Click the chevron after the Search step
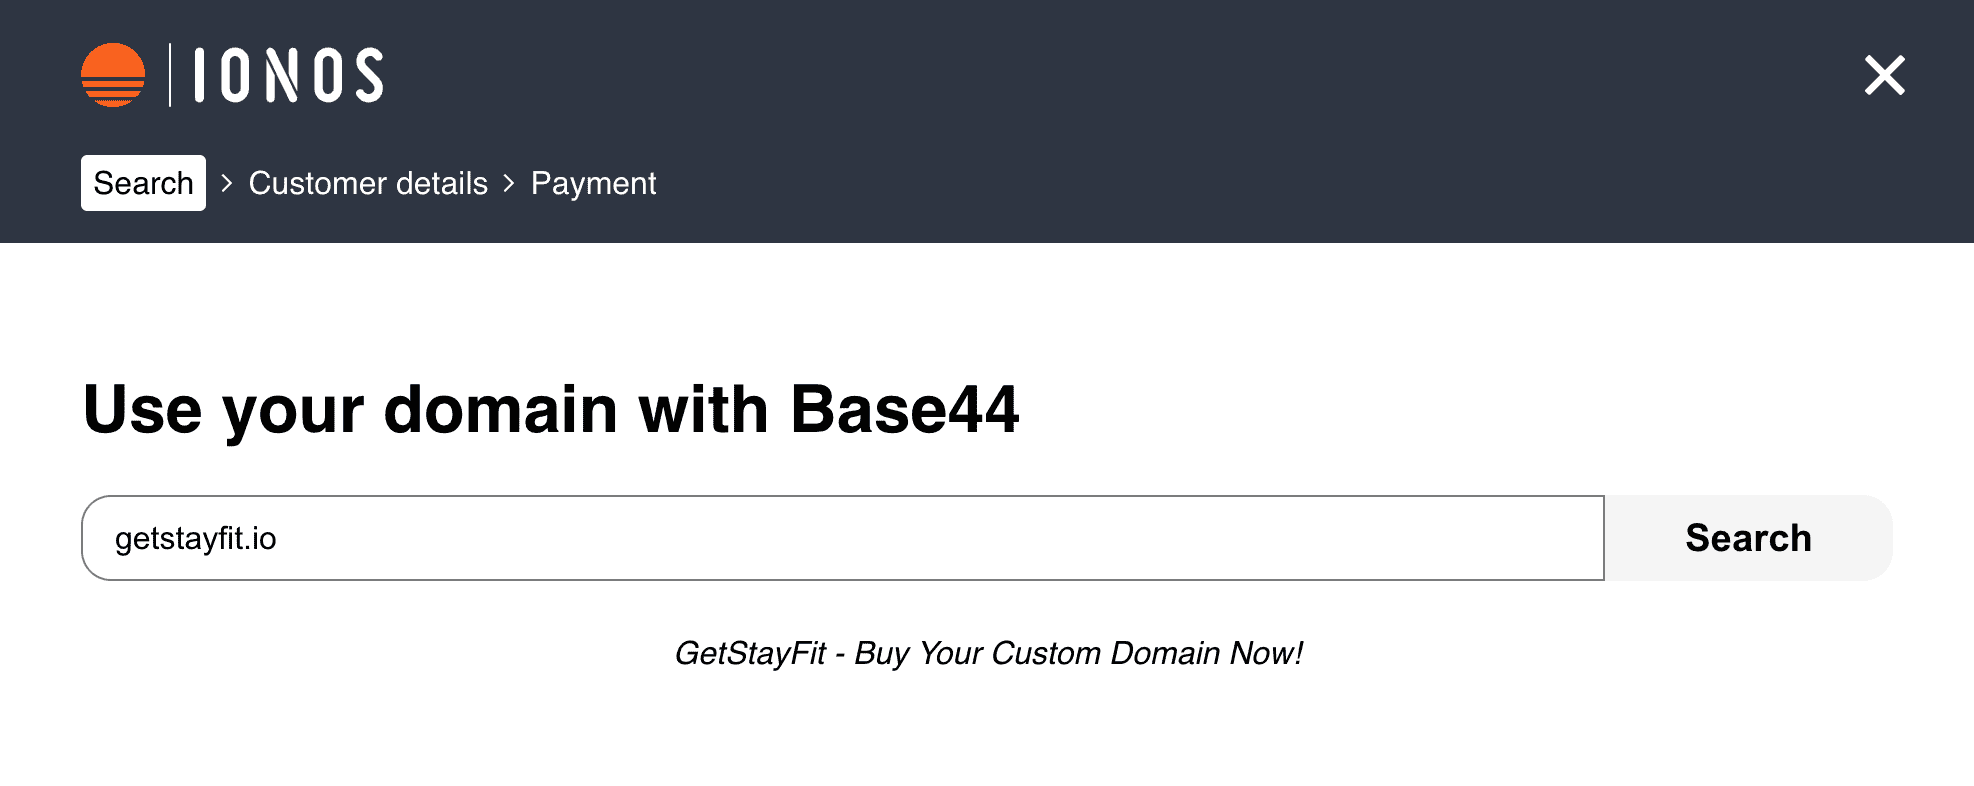This screenshot has width=1974, height=786. 226,184
